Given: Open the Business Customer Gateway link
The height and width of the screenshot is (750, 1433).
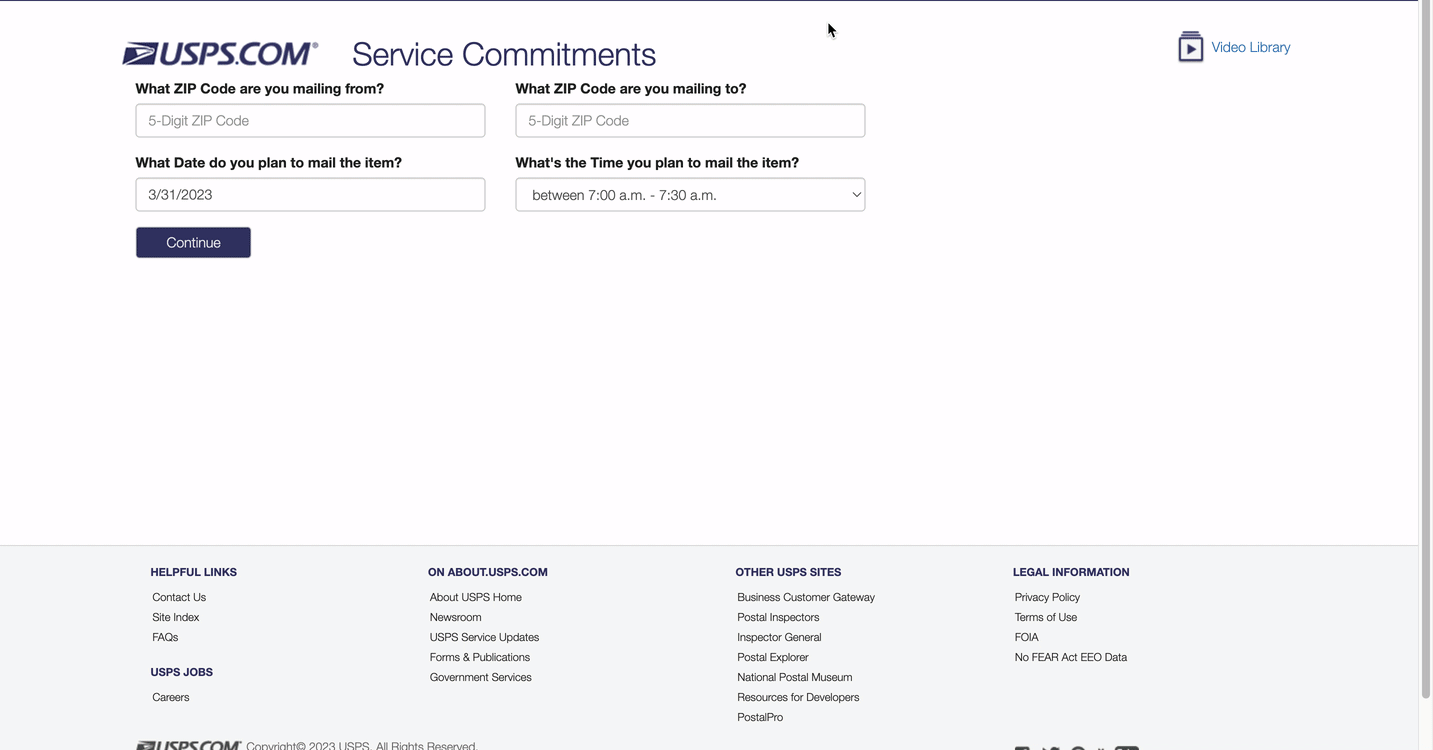Looking at the screenshot, I should [x=806, y=597].
